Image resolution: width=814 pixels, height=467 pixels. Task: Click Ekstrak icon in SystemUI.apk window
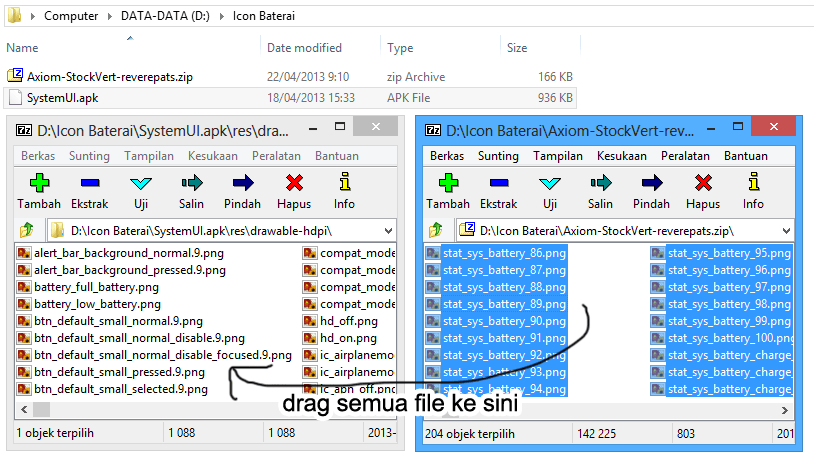90,183
